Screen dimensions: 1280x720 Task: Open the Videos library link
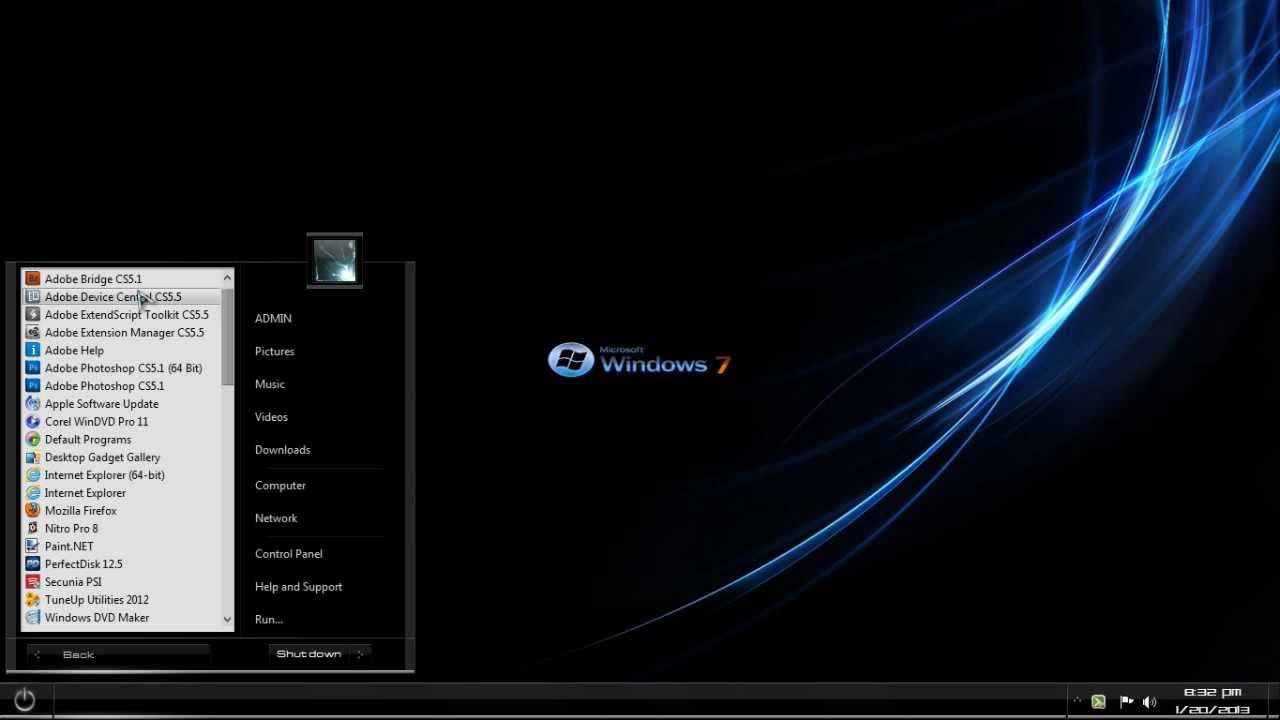(x=271, y=417)
